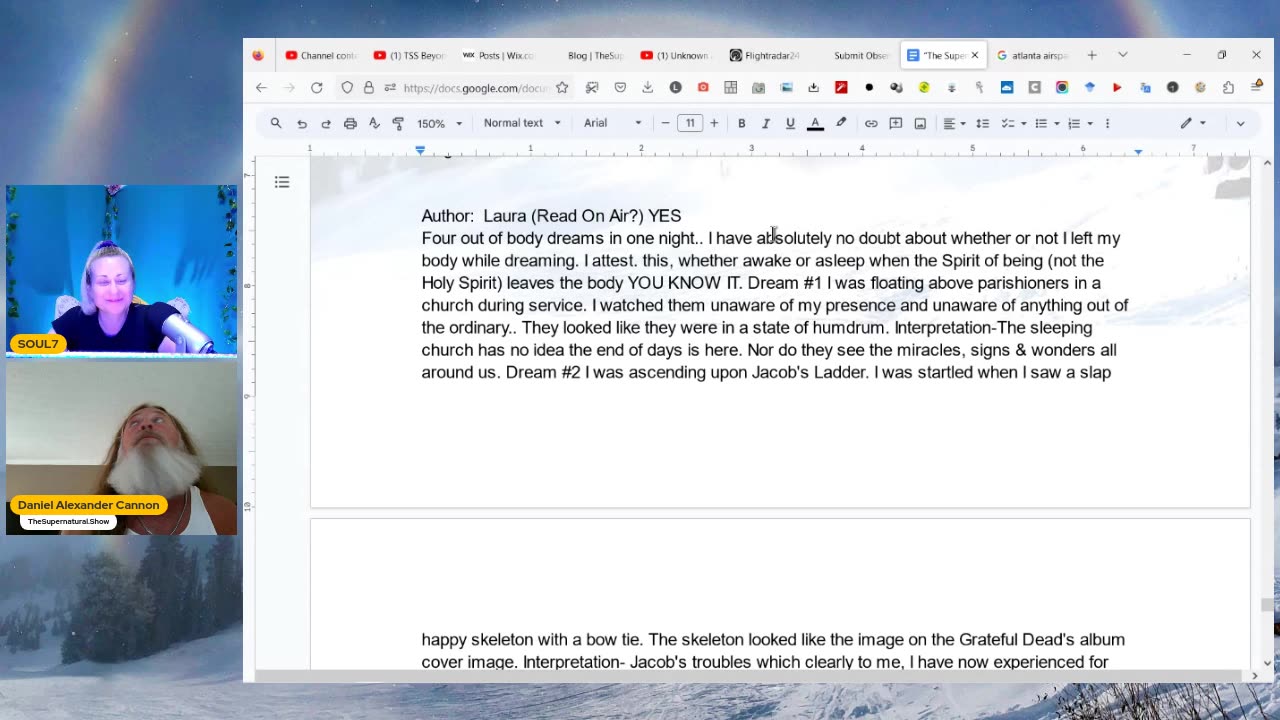This screenshot has height=720, width=1280.
Task: Show the document outline icon
Action: point(282,182)
